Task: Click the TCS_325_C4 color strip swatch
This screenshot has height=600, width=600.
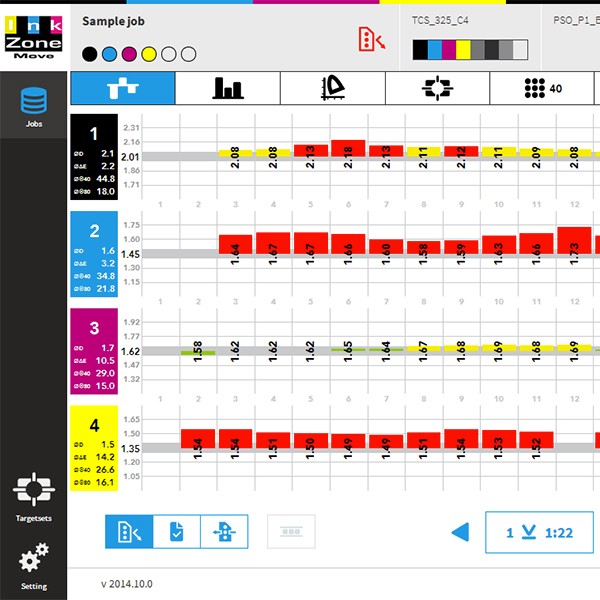Action: (470, 48)
